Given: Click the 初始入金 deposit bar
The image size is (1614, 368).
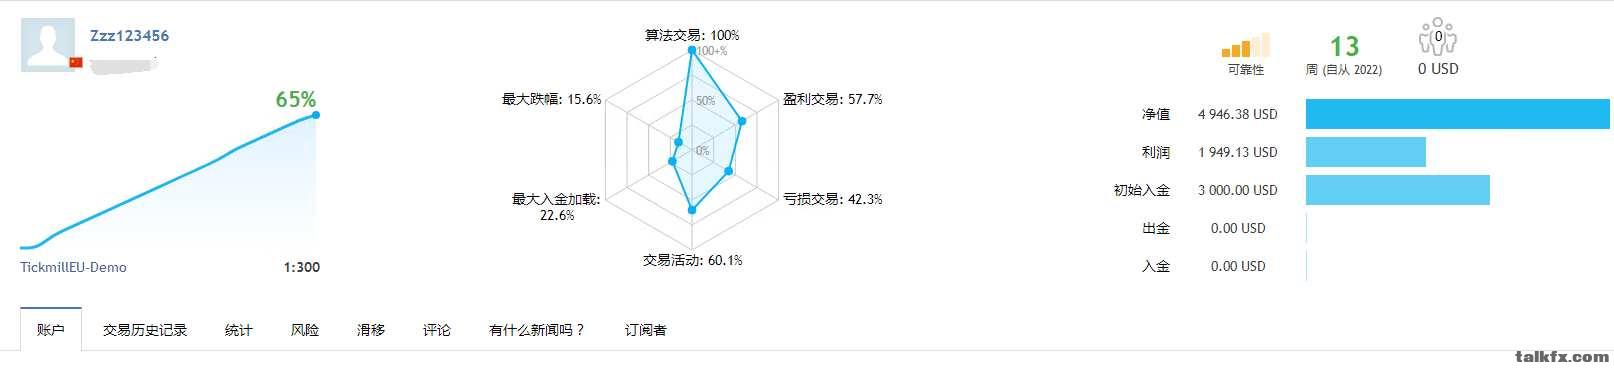Looking at the screenshot, I should (x=1398, y=190).
